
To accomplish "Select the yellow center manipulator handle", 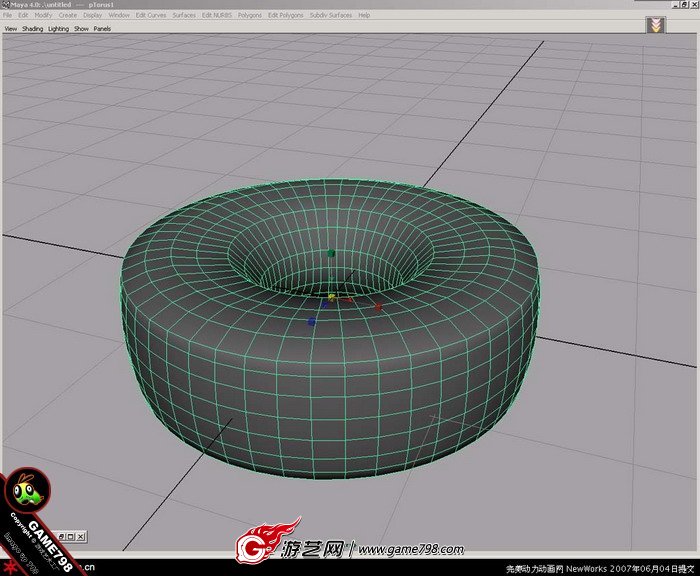I will click(x=332, y=298).
